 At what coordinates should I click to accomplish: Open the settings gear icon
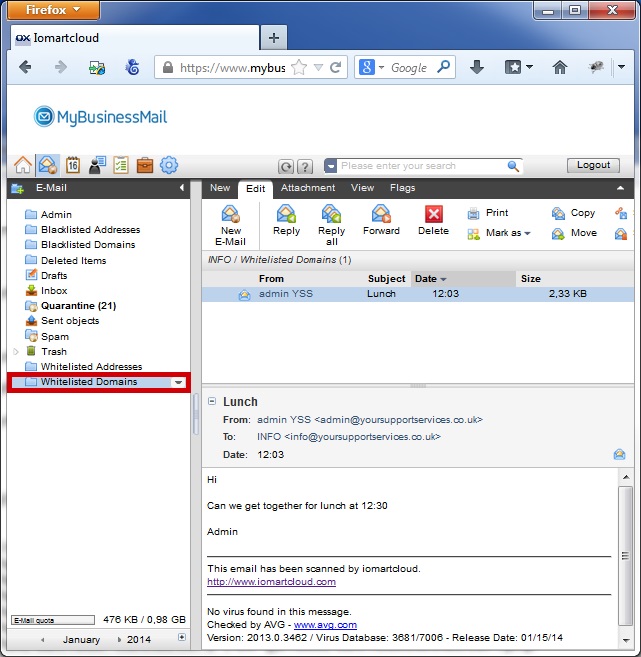169,165
